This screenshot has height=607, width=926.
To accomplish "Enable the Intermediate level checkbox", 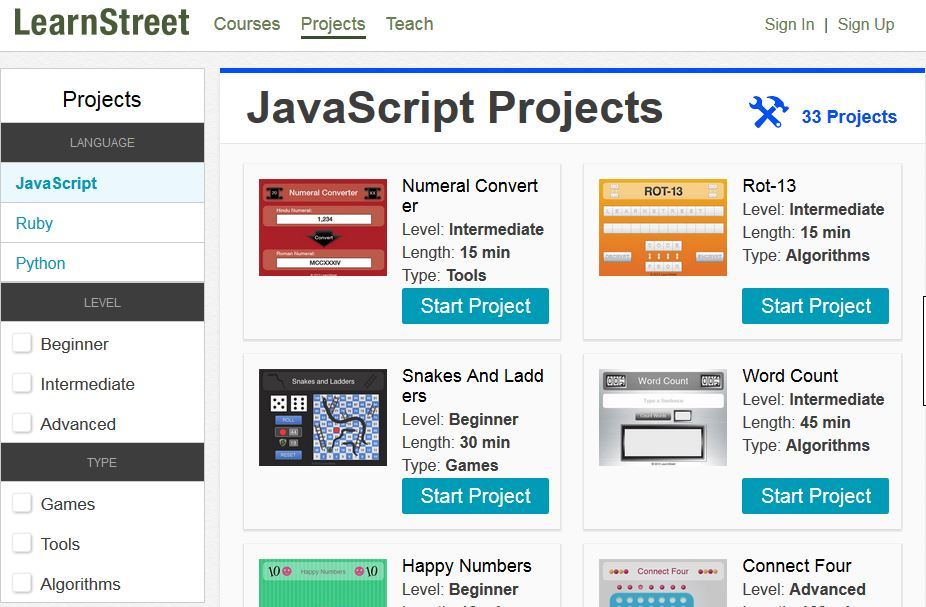I will coord(22,383).
